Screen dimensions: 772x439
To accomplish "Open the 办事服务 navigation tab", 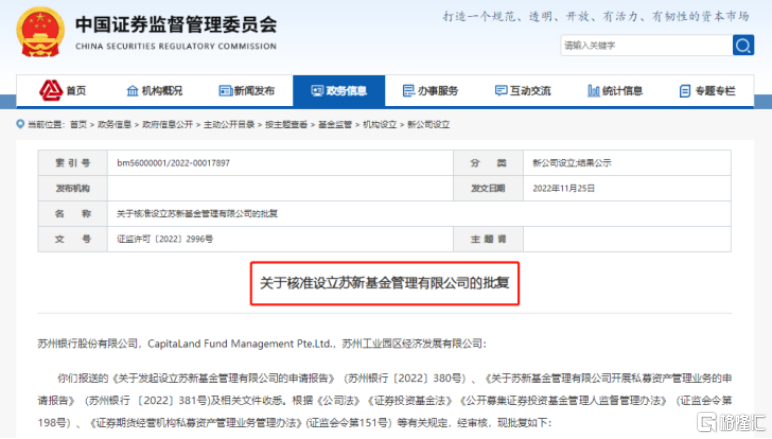I will click(431, 91).
